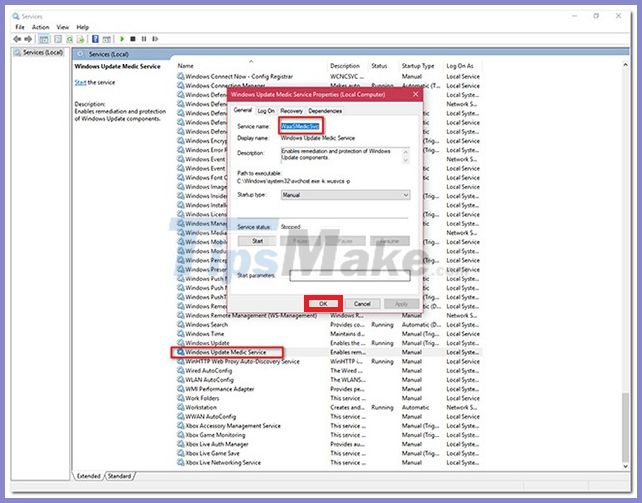Screen dimensions: 642x503
Task: Click the Export List toolbar icon
Action: click(81, 39)
